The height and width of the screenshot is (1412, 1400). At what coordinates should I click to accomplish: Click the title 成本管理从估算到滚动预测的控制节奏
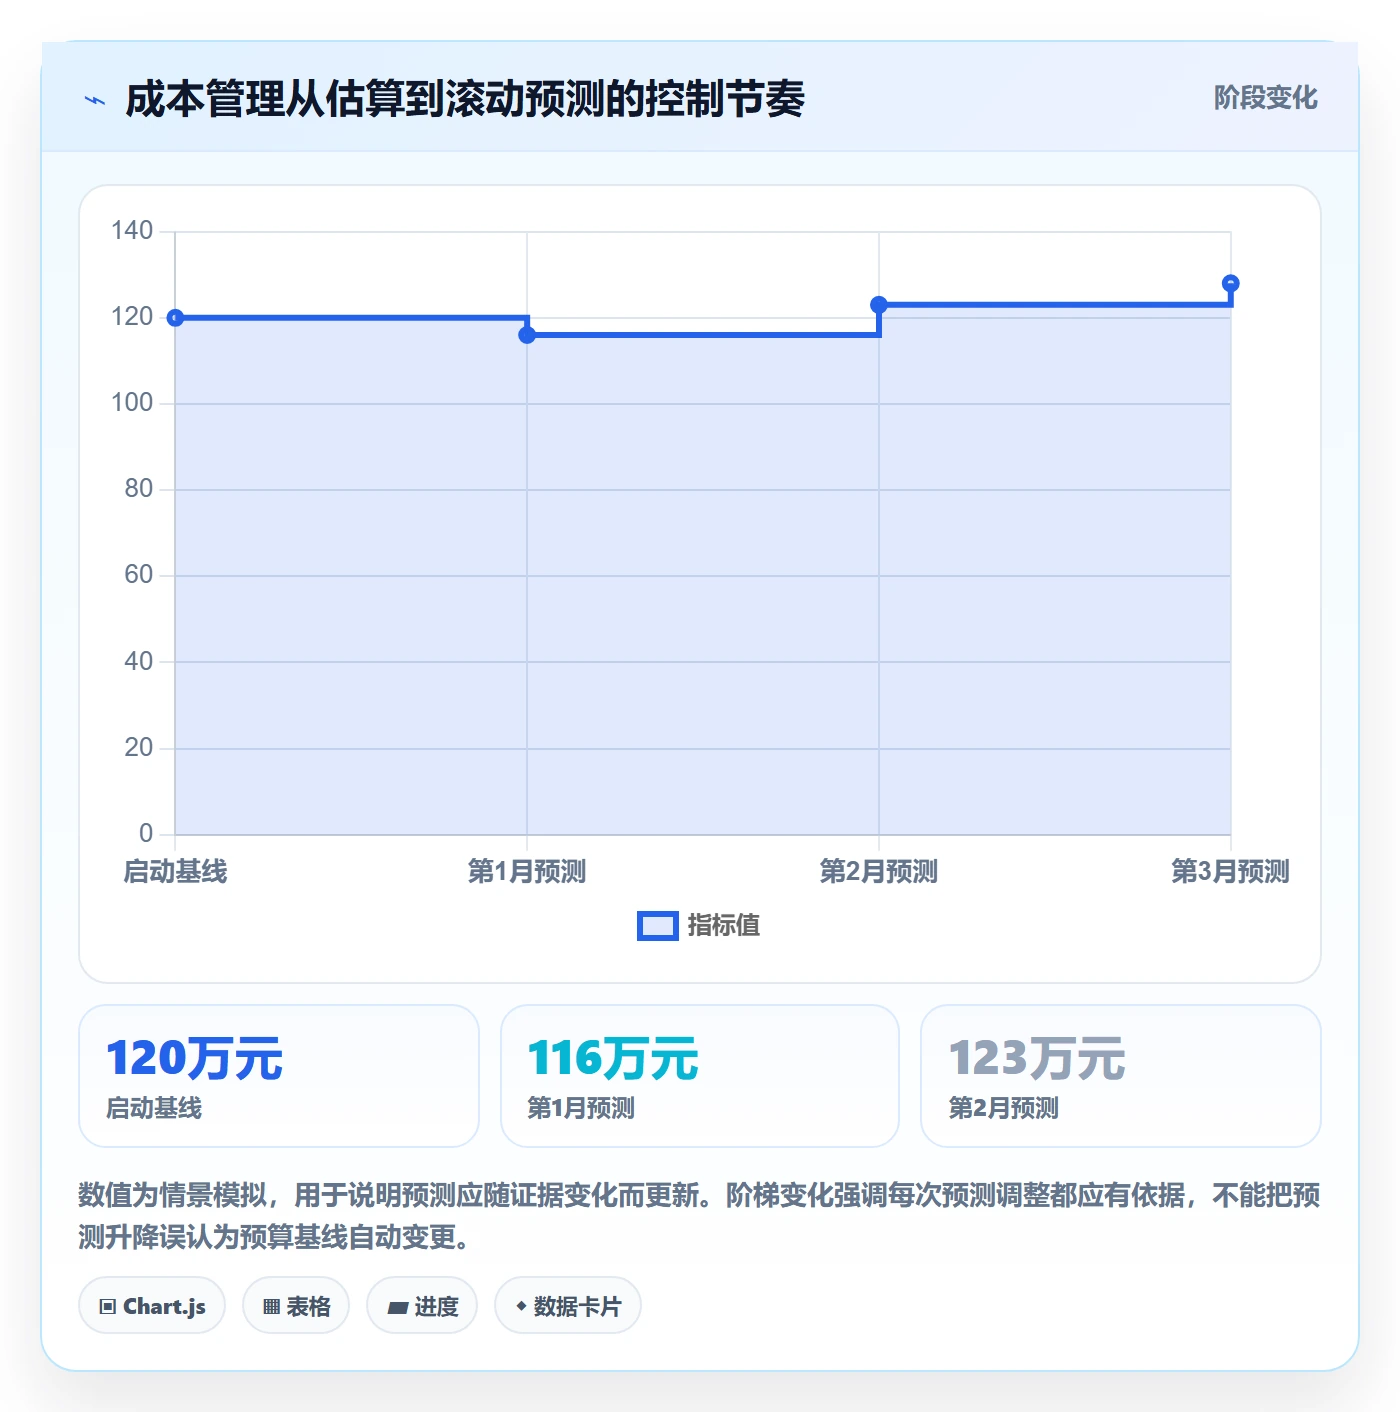click(x=465, y=100)
